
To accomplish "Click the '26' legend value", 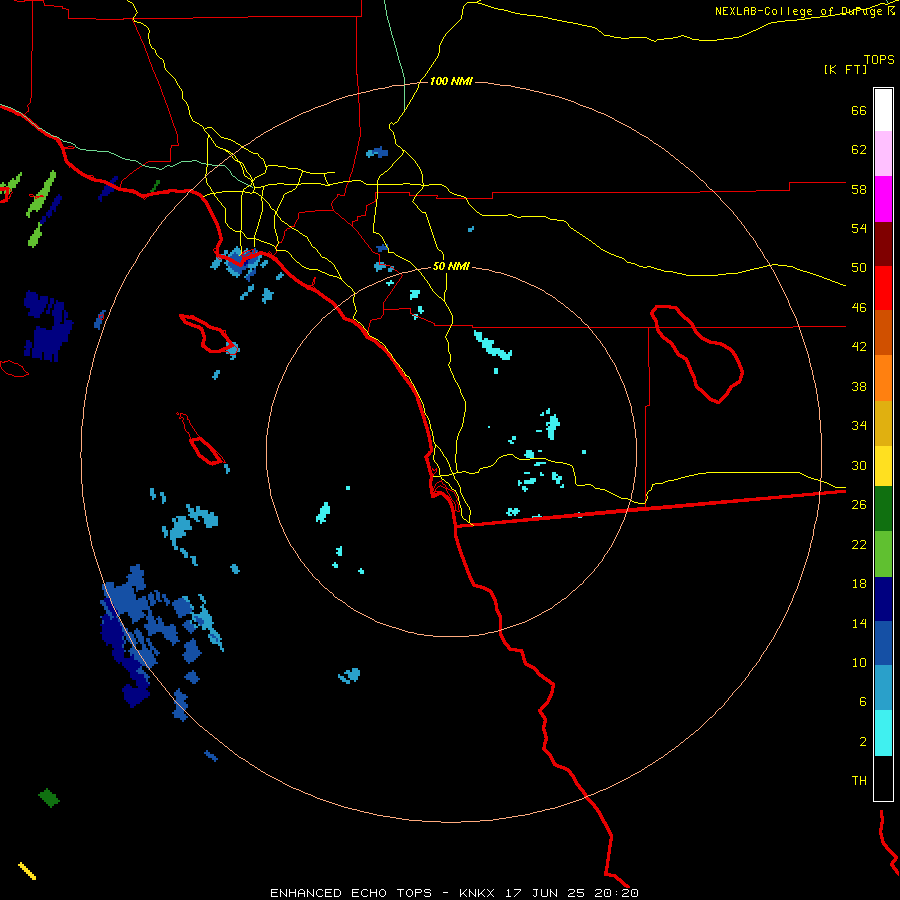I will [x=859, y=505].
